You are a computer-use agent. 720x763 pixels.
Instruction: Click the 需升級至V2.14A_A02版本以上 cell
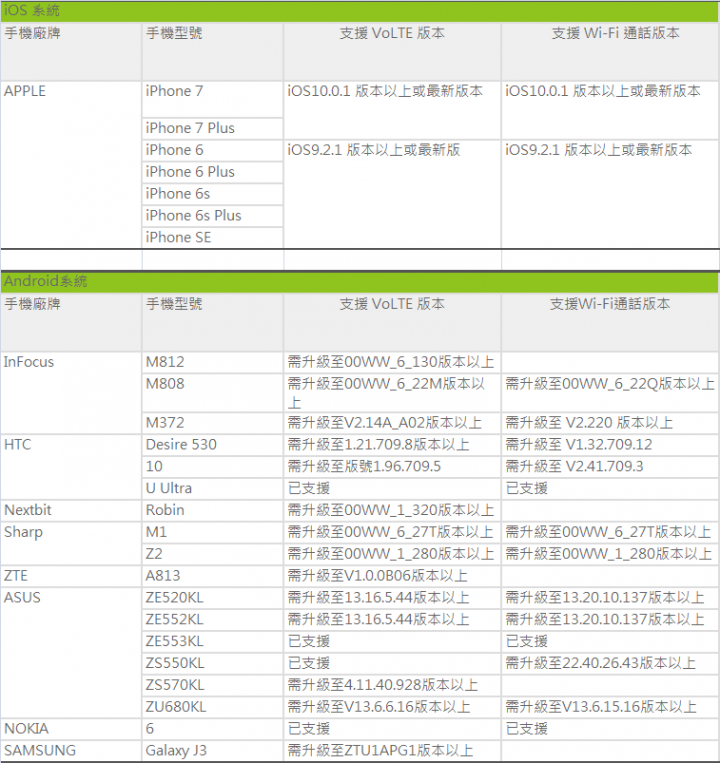[x=392, y=423]
